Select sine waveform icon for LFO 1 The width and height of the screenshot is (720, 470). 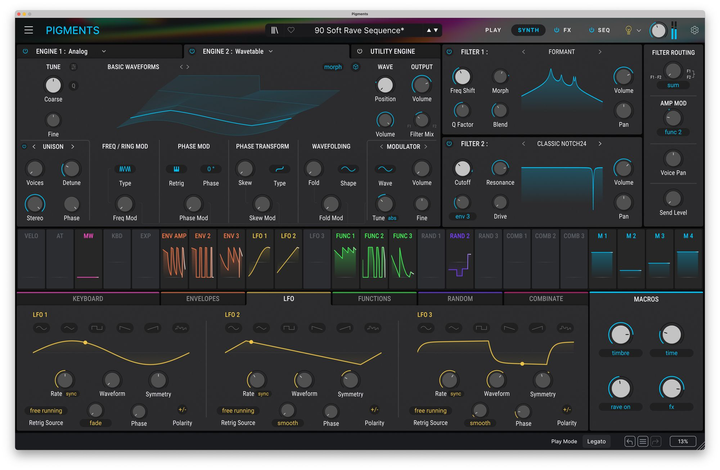pyautogui.click(x=41, y=328)
